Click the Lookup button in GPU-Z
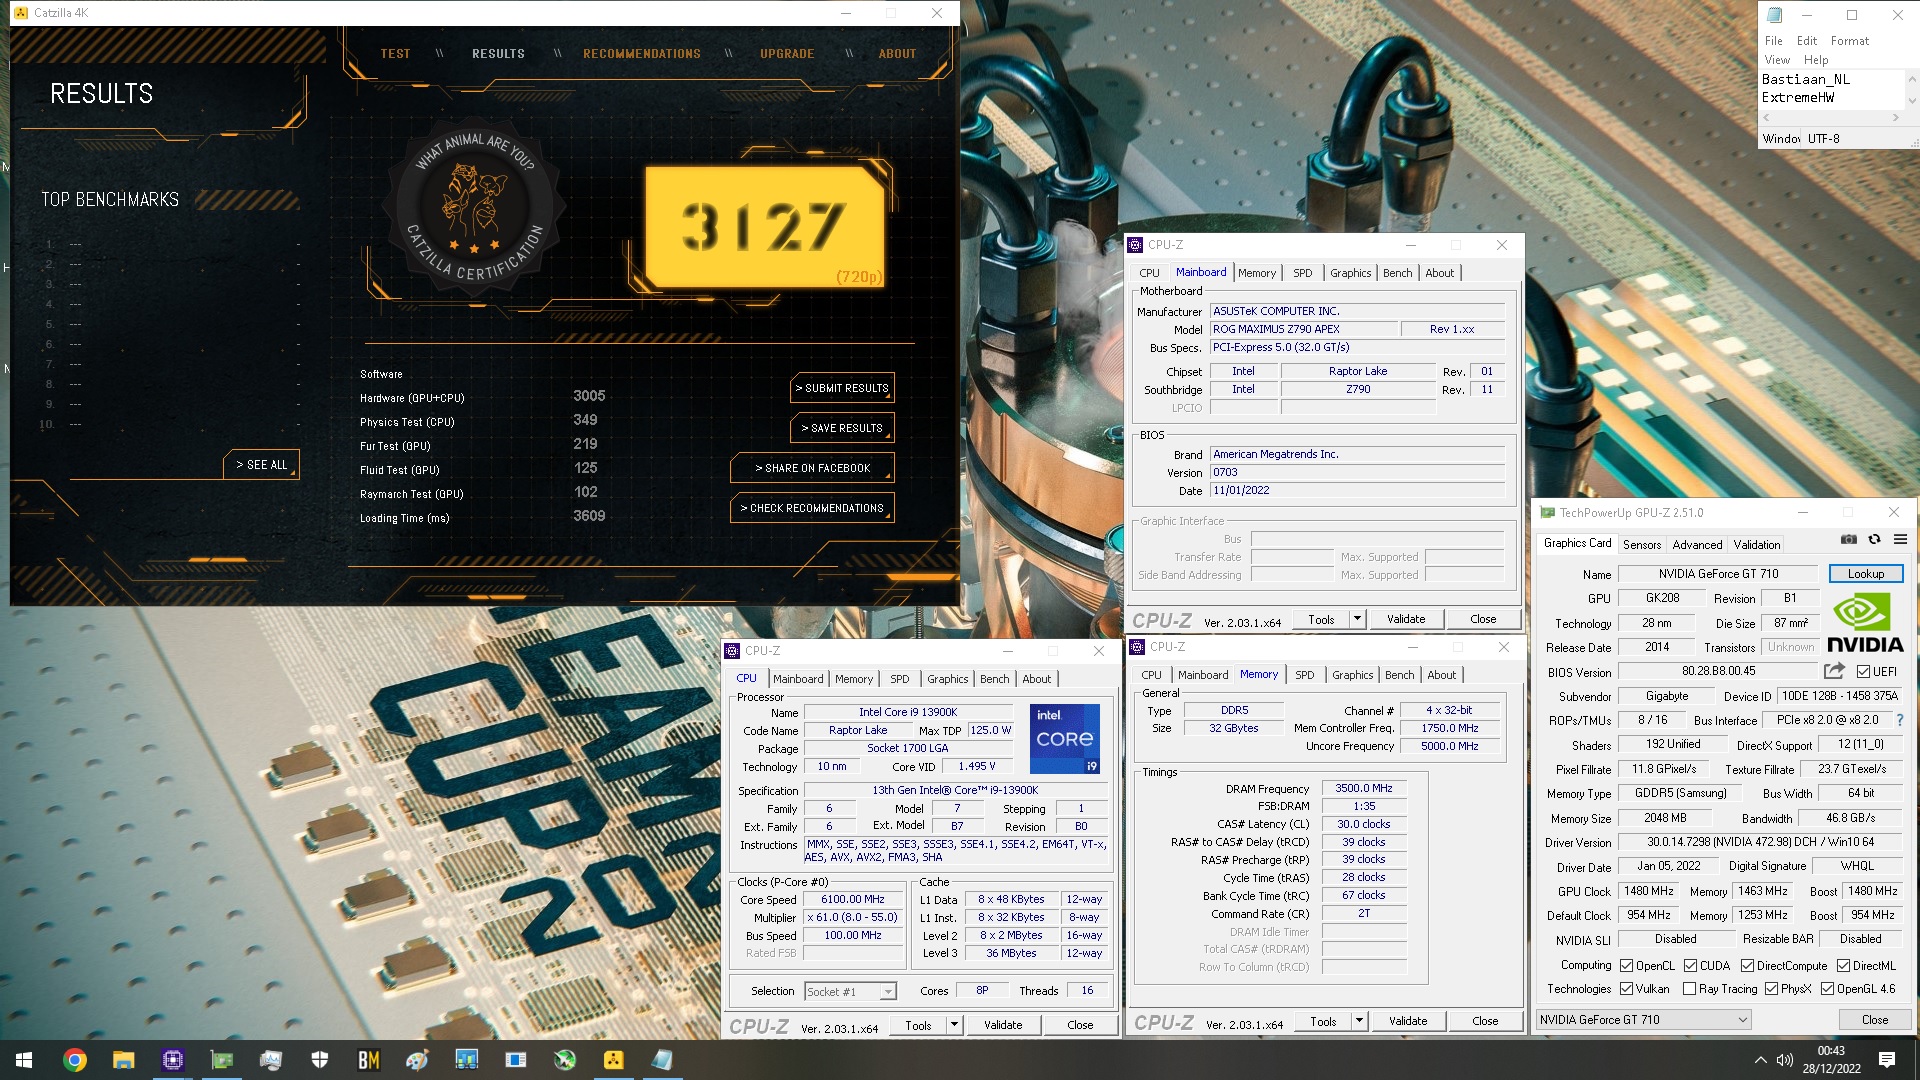 point(1865,573)
